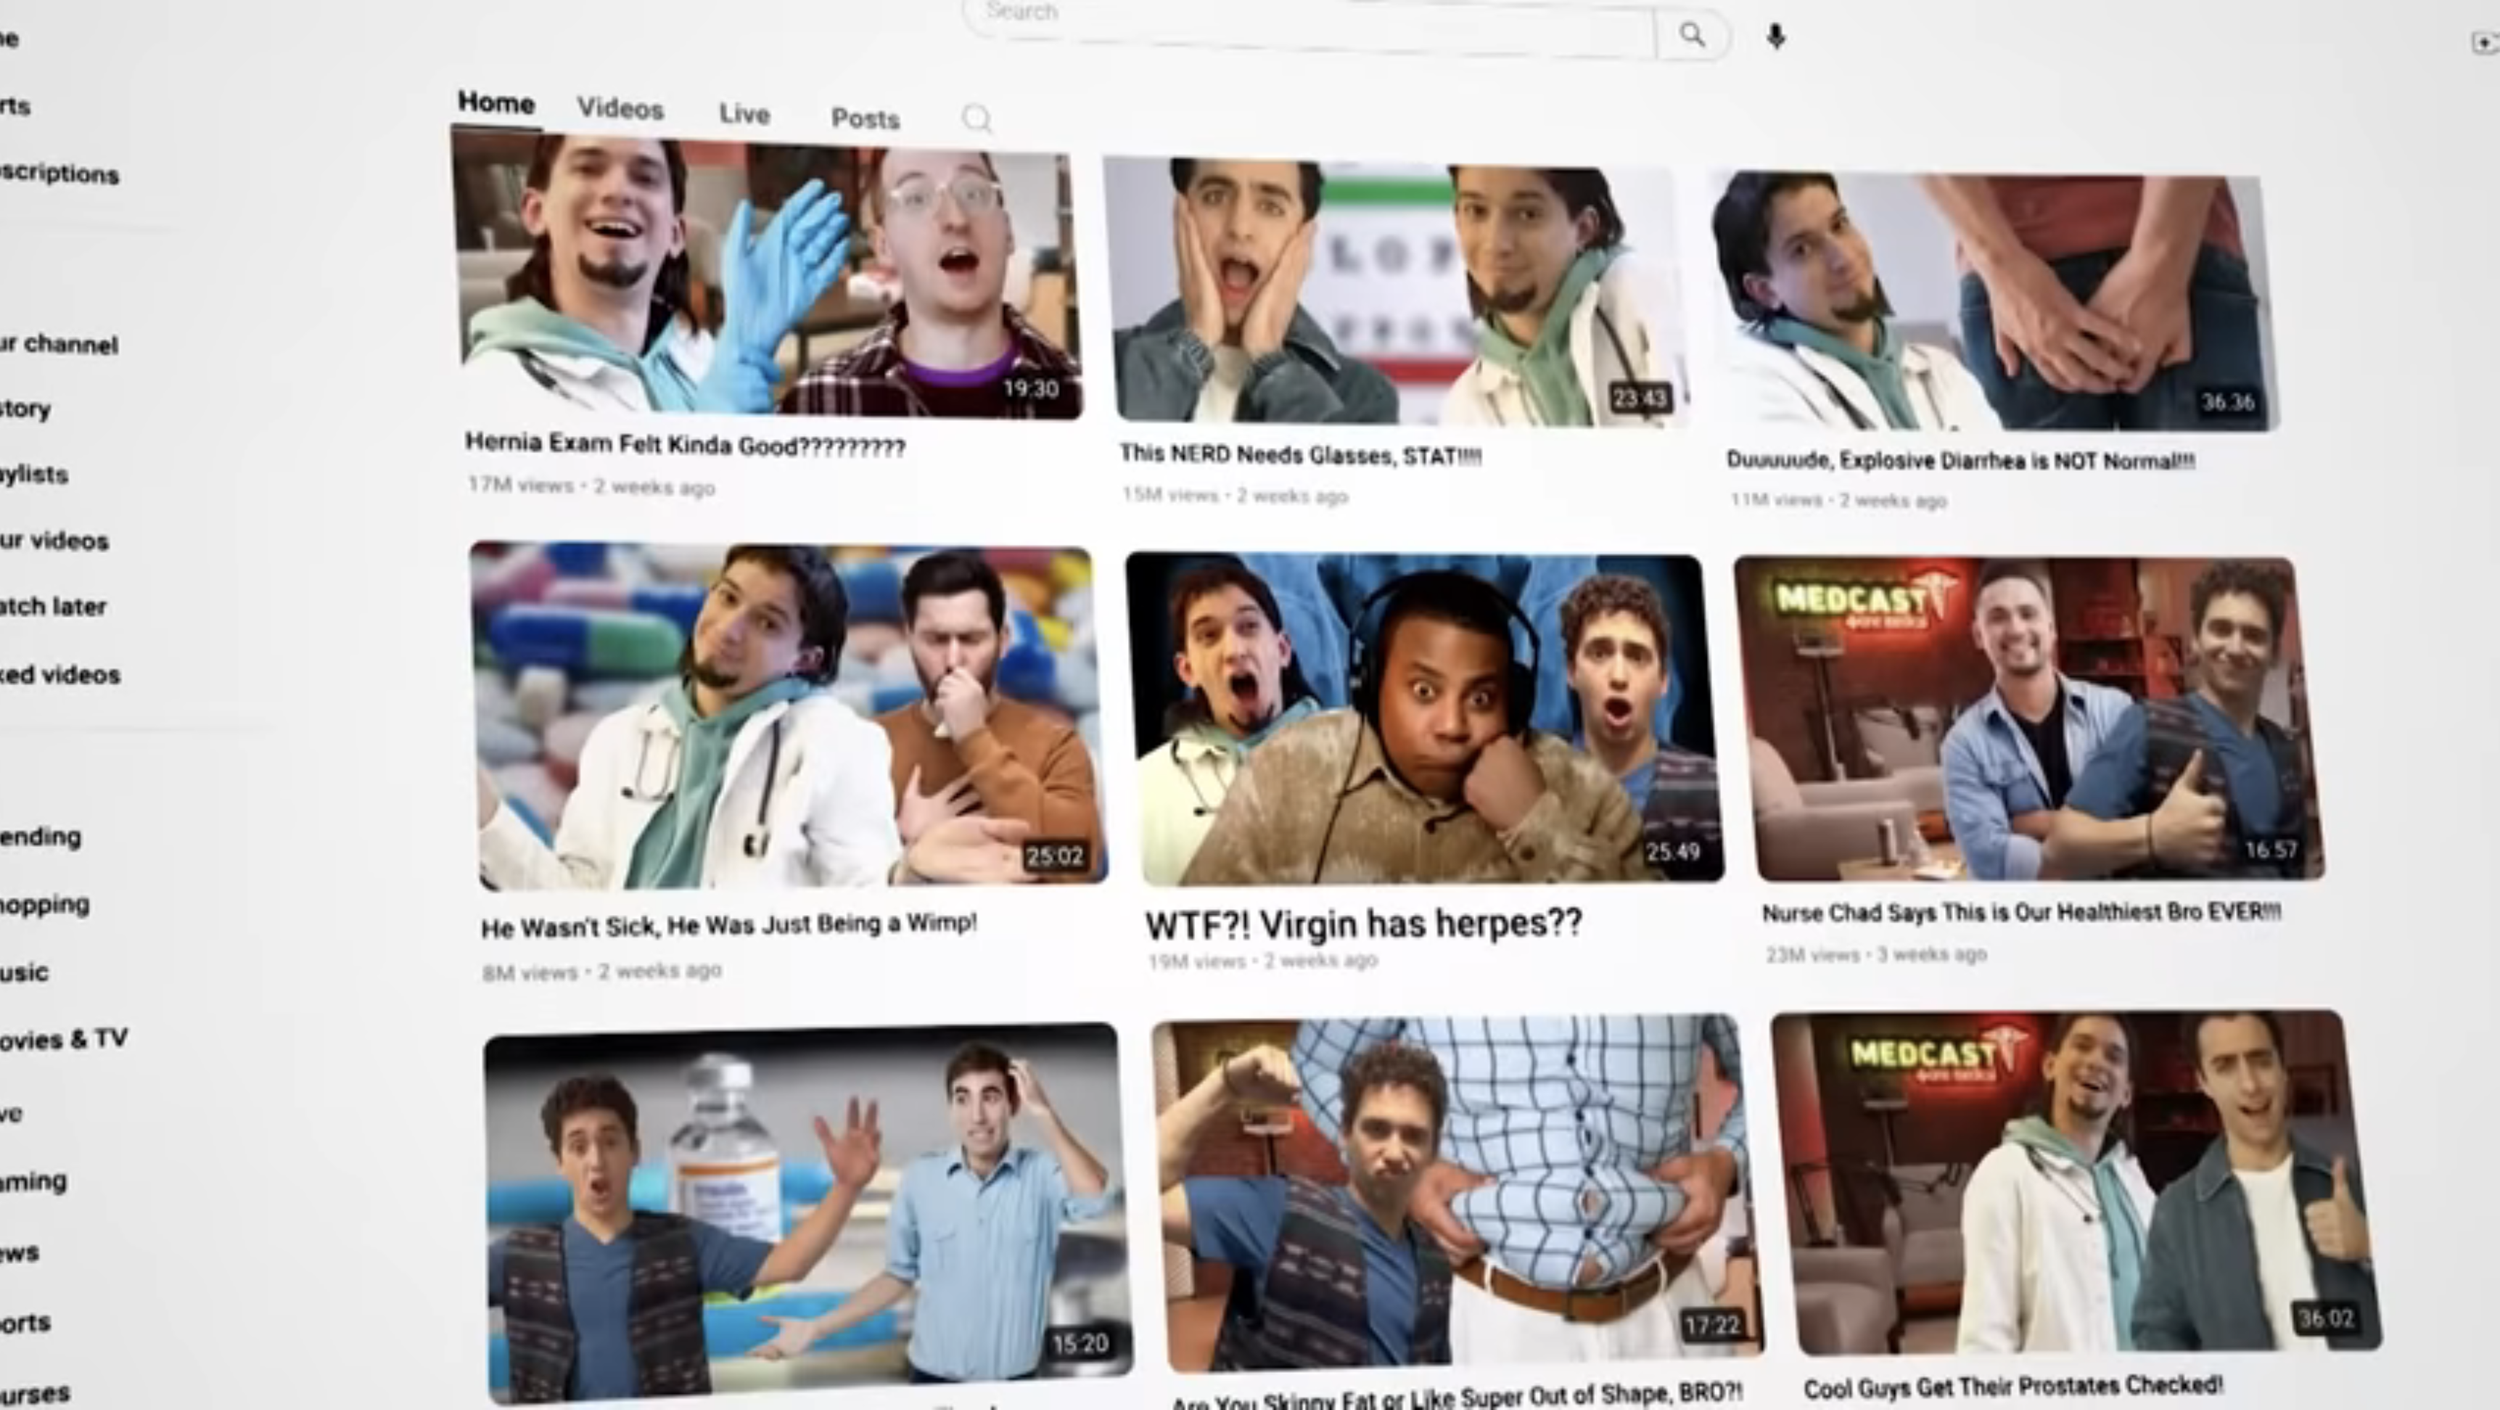This screenshot has width=2500, height=1410.
Task: Open the Live tab
Action: [744, 114]
